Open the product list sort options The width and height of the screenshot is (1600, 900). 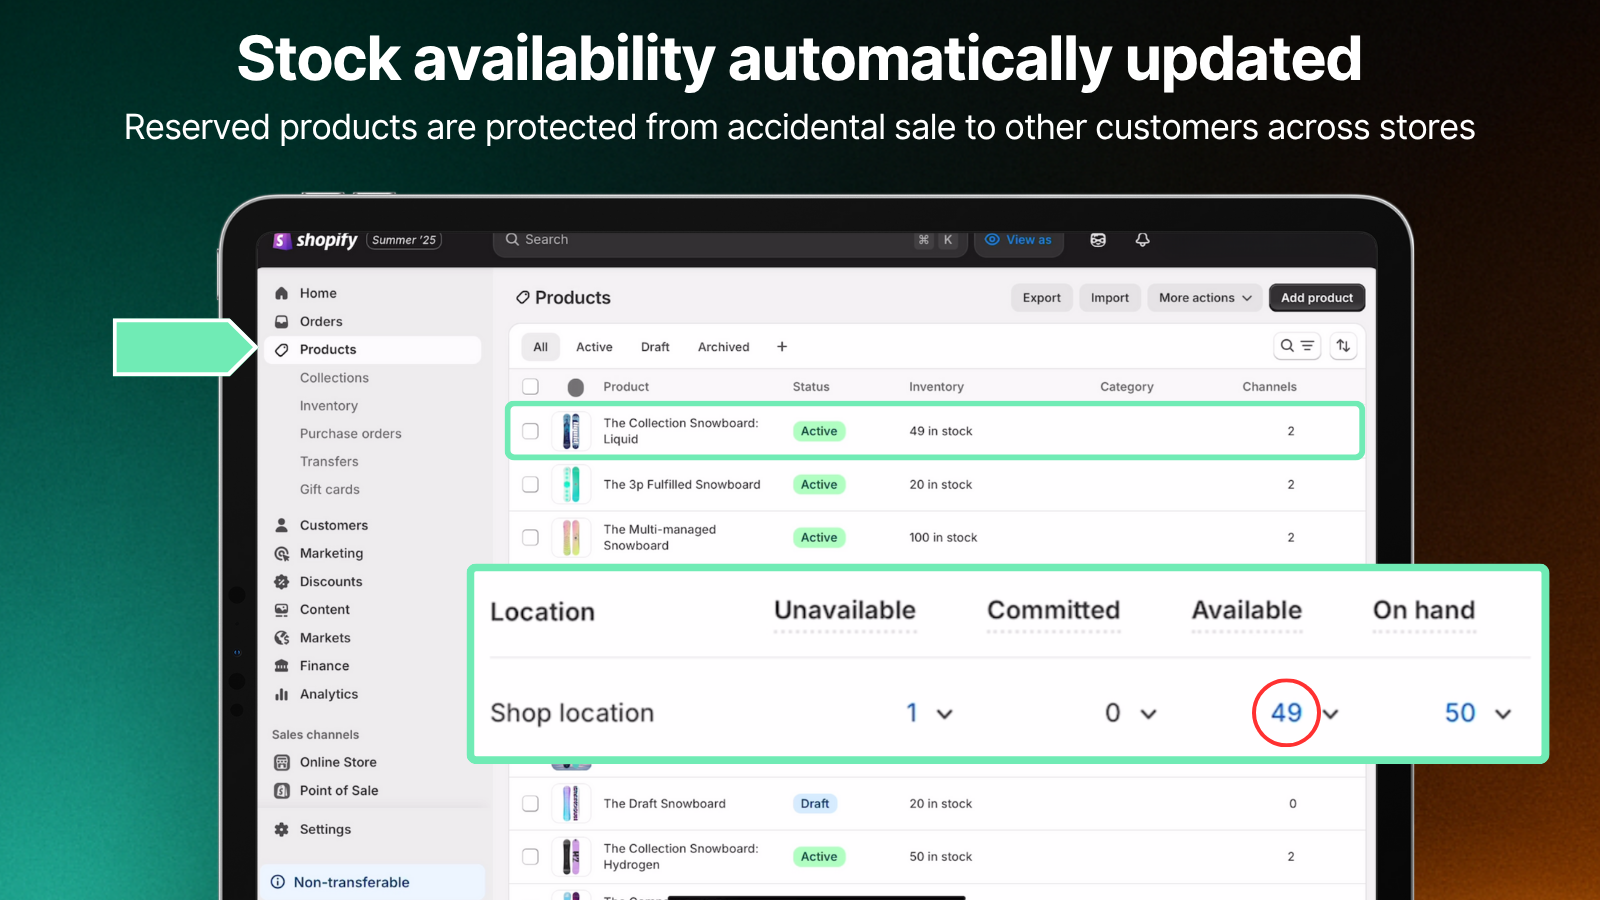click(1343, 346)
